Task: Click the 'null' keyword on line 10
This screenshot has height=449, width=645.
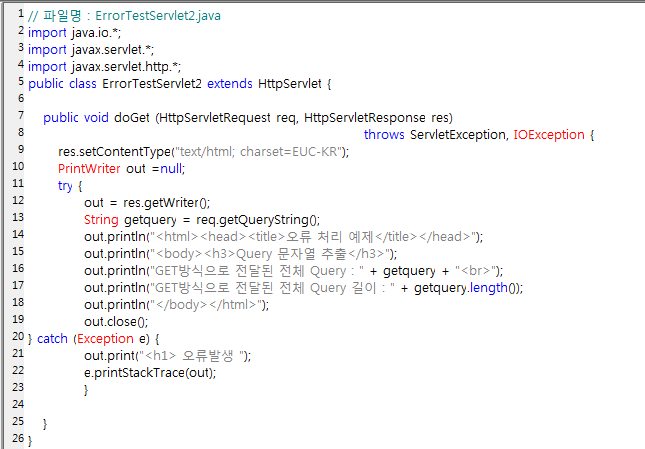Action: click(171, 169)
